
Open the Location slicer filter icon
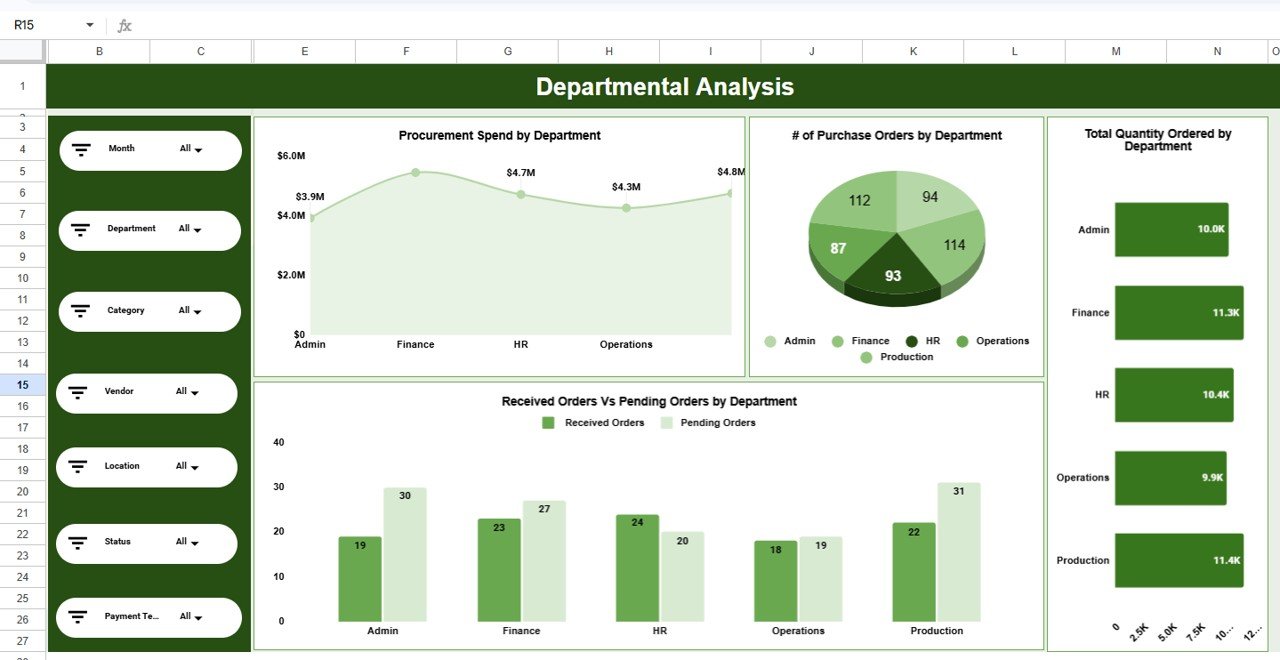point(77,466)
